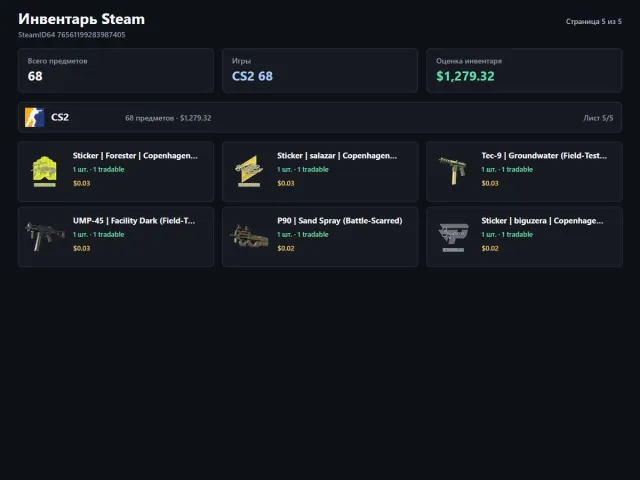Click the $0.02 price of biguzera sticker
The width and height of the screenshot is (640, 480).
pos(490,248)
